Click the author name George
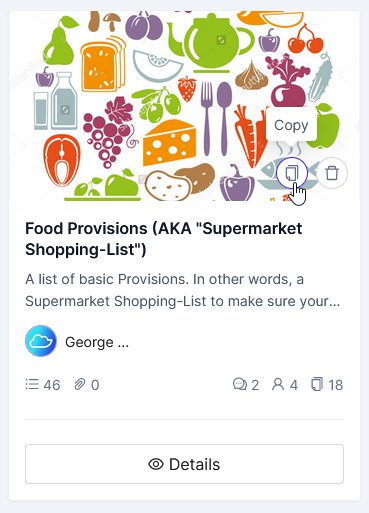This screenshot has width=369, height=513. click(x=97, y=342)
